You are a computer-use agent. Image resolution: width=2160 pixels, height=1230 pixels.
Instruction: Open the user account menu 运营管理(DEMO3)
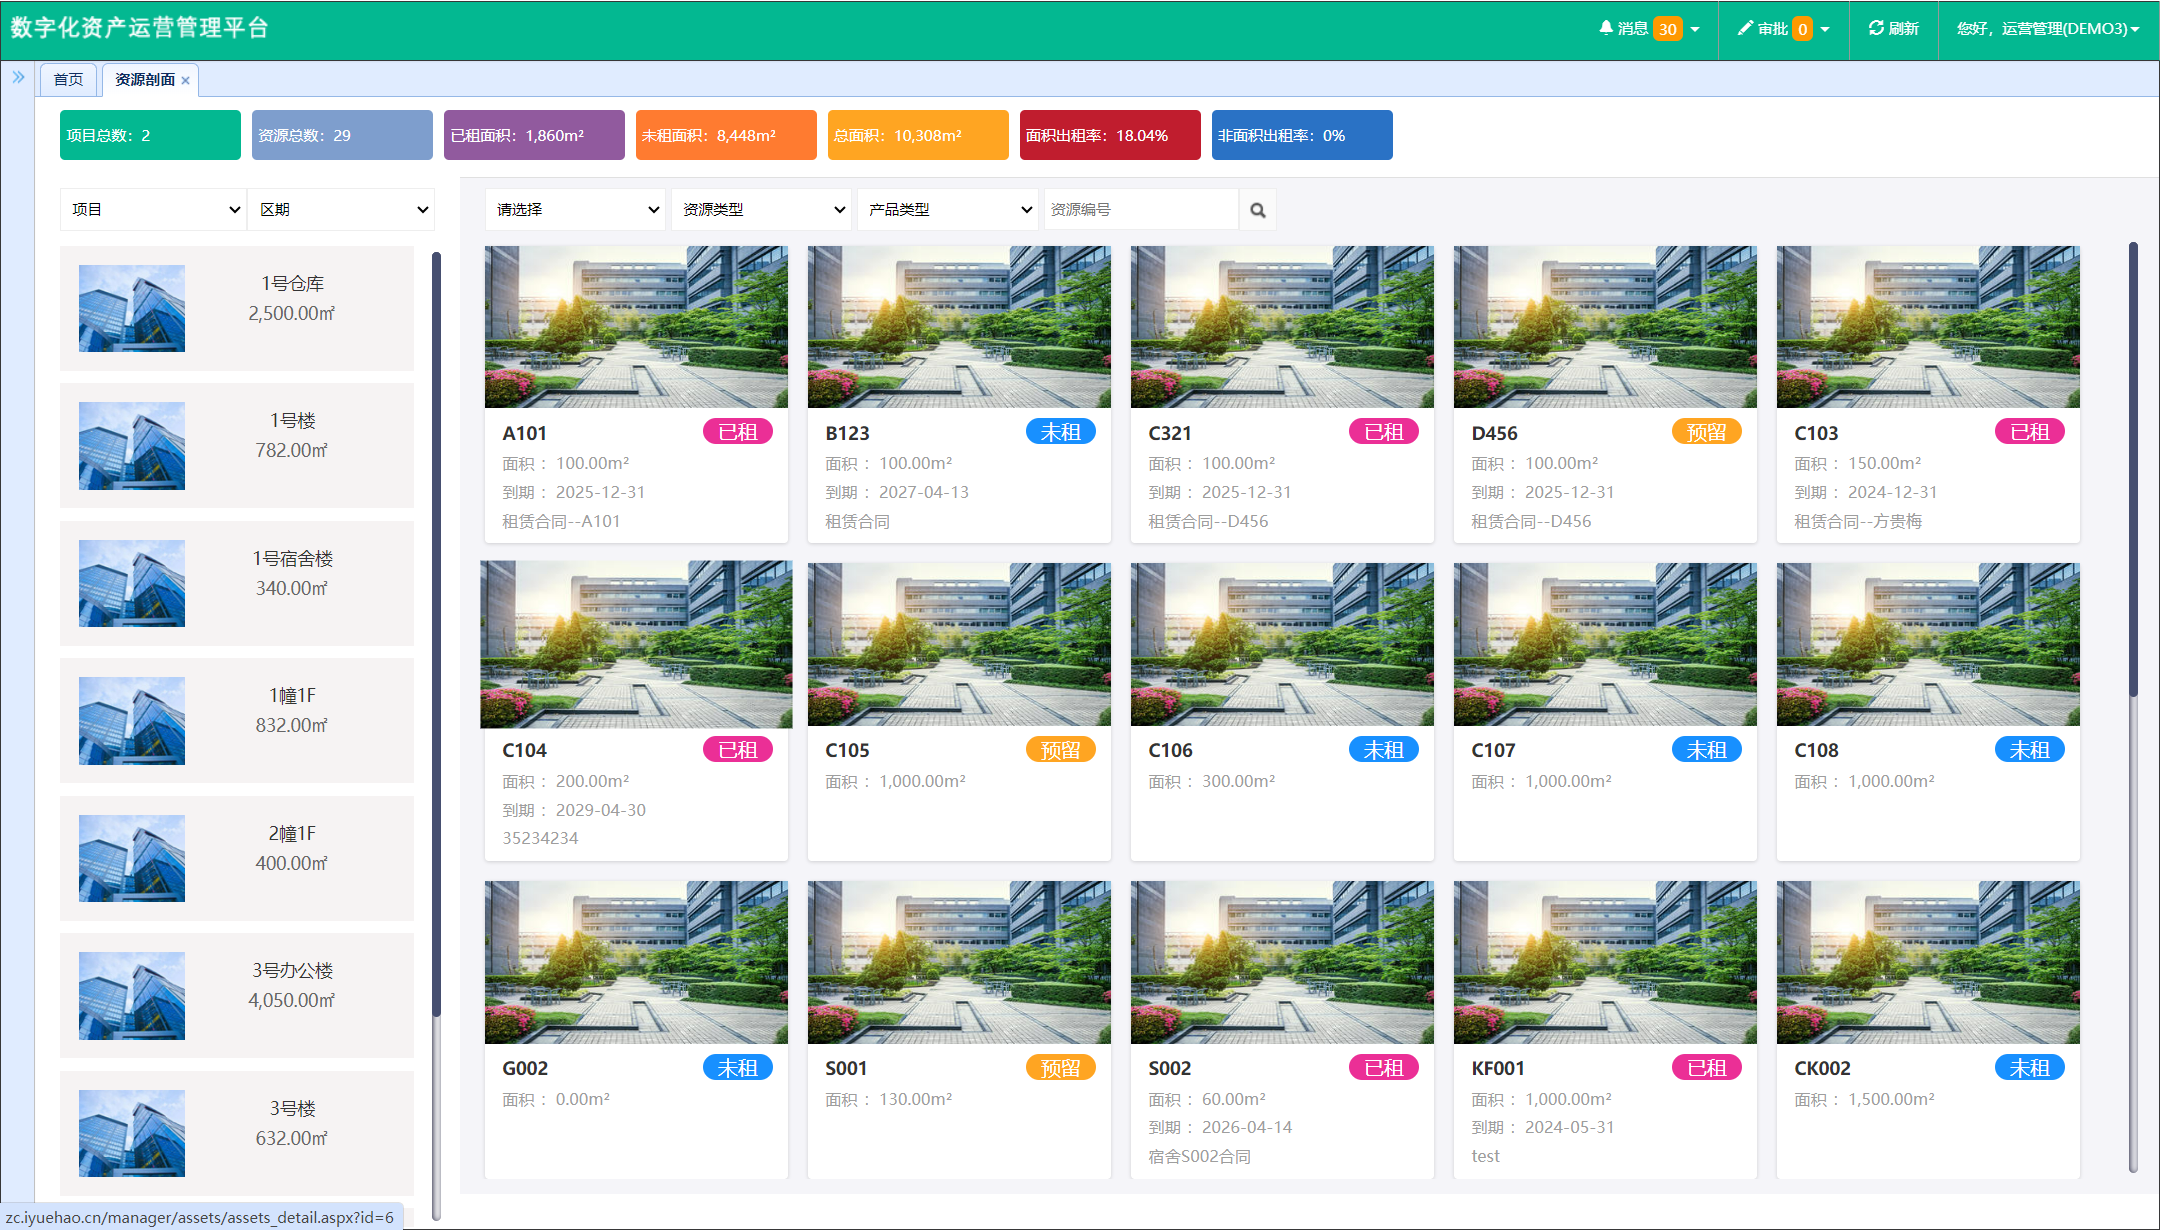2048,29
